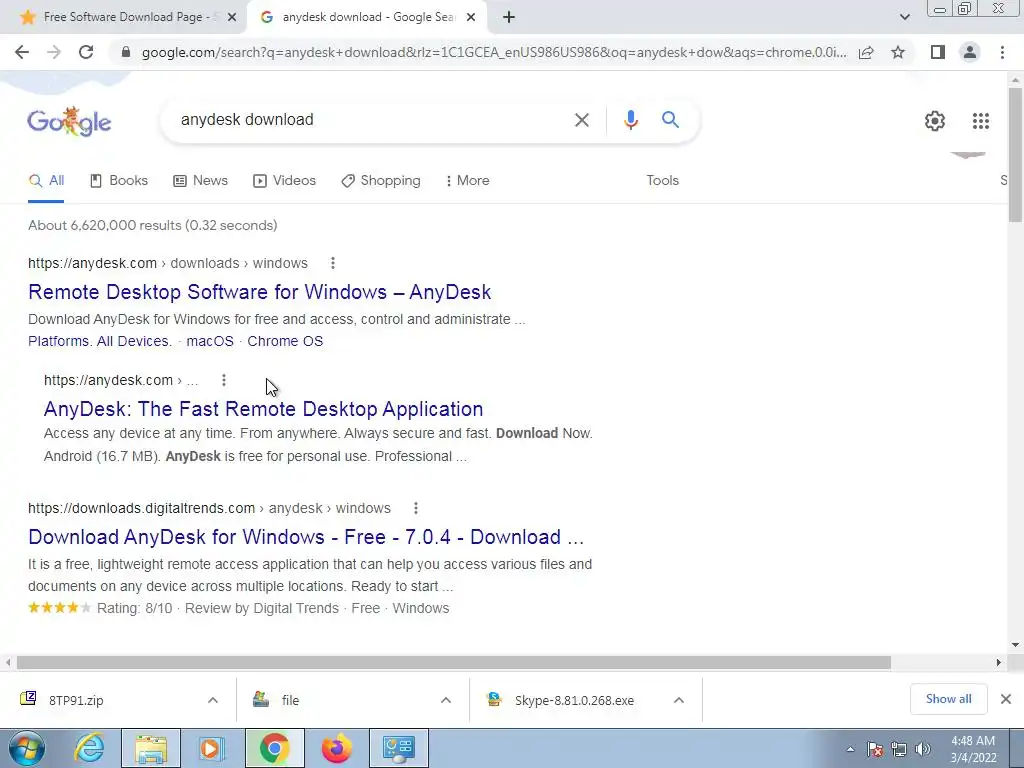Switch to Books results

(119, 181)
